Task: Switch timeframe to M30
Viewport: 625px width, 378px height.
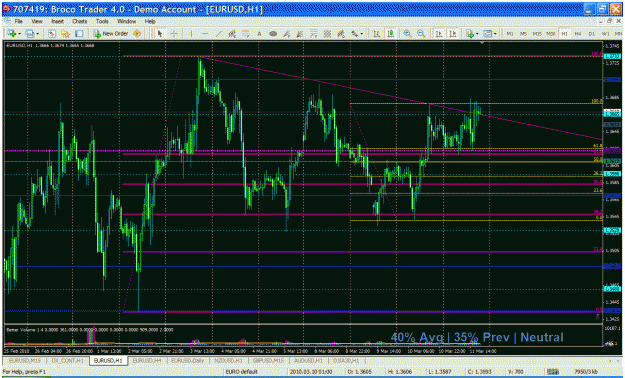Action: point(551,34)
